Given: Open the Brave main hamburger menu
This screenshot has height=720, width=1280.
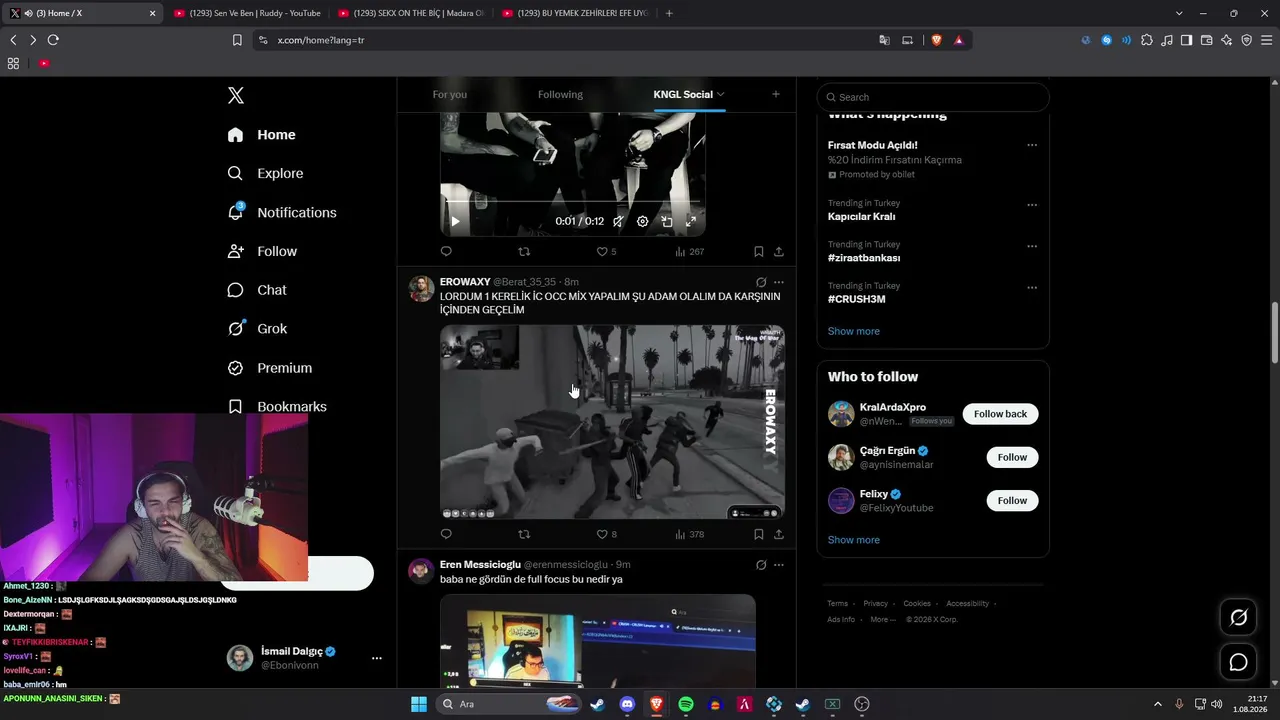Looking at the screenshot, I should pos(1266,40).
